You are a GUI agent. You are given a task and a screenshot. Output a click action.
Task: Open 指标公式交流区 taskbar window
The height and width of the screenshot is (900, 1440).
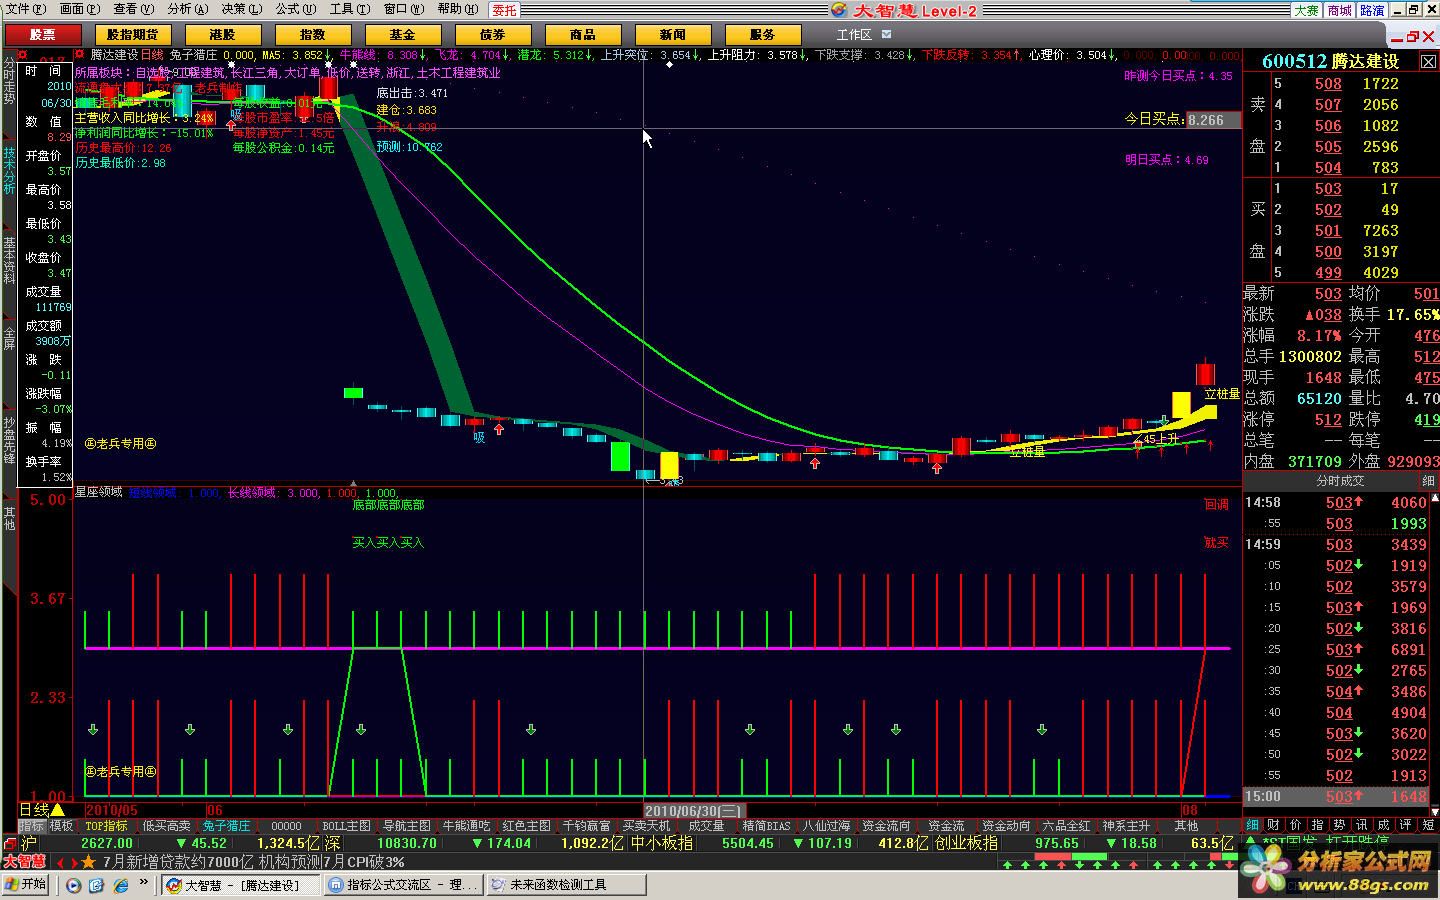click(x=403, y=885)
